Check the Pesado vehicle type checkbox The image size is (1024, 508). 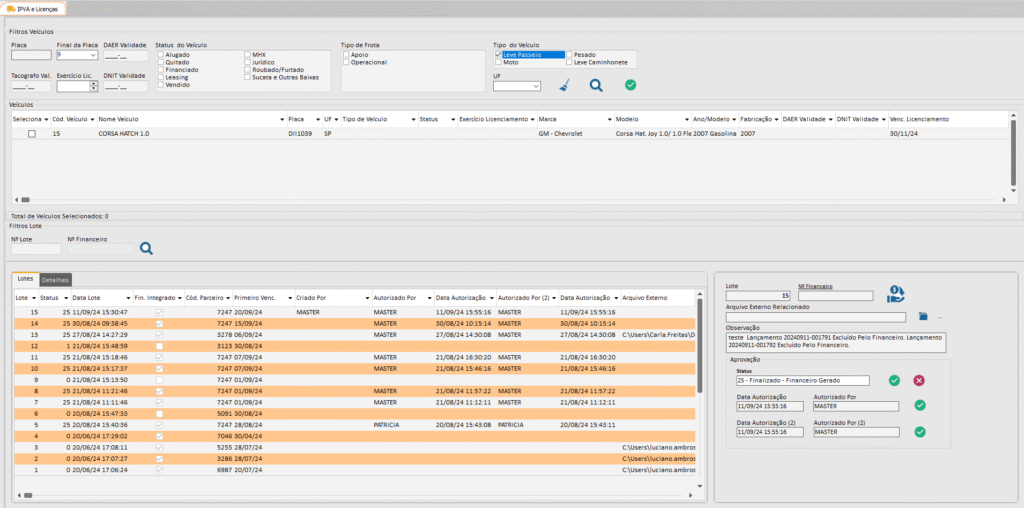coord(569,55)
